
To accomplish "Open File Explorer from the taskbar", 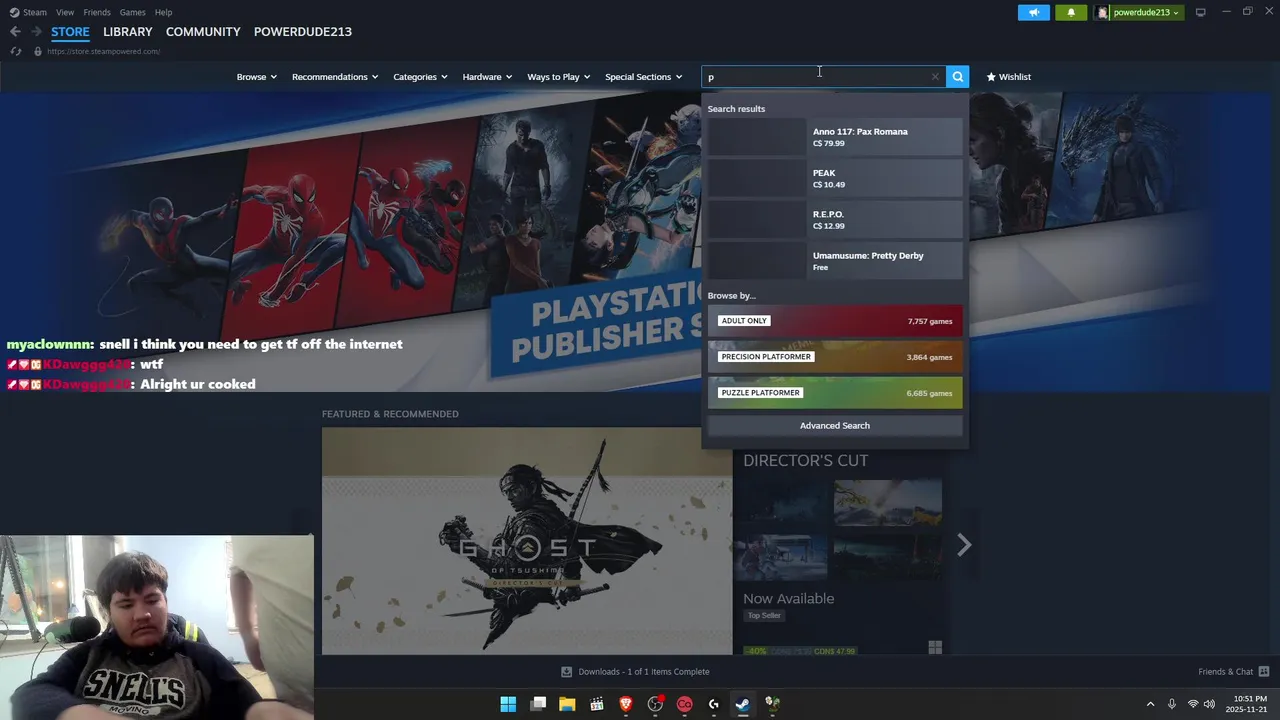I will [x=567, y=704].
